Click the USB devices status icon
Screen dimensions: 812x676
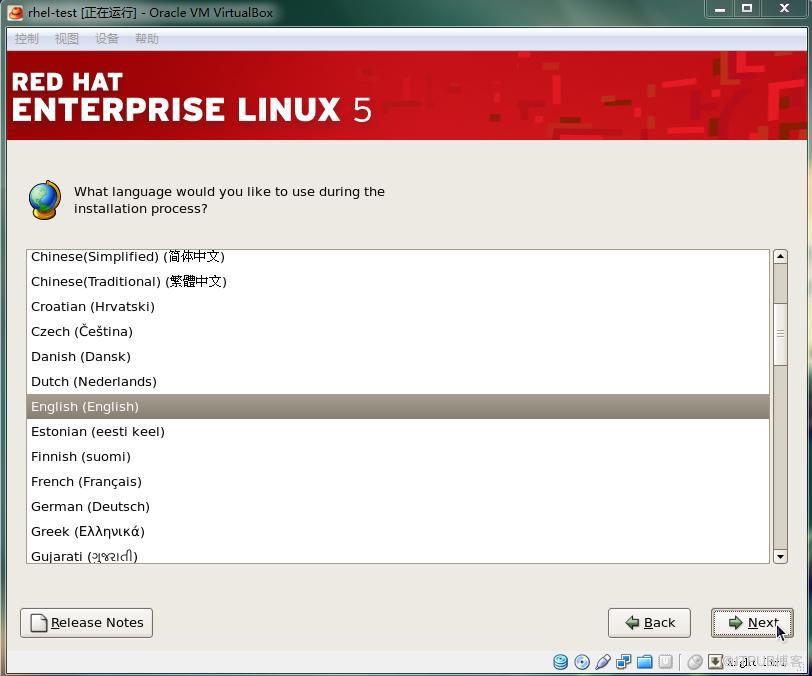[x=603, y=661]
